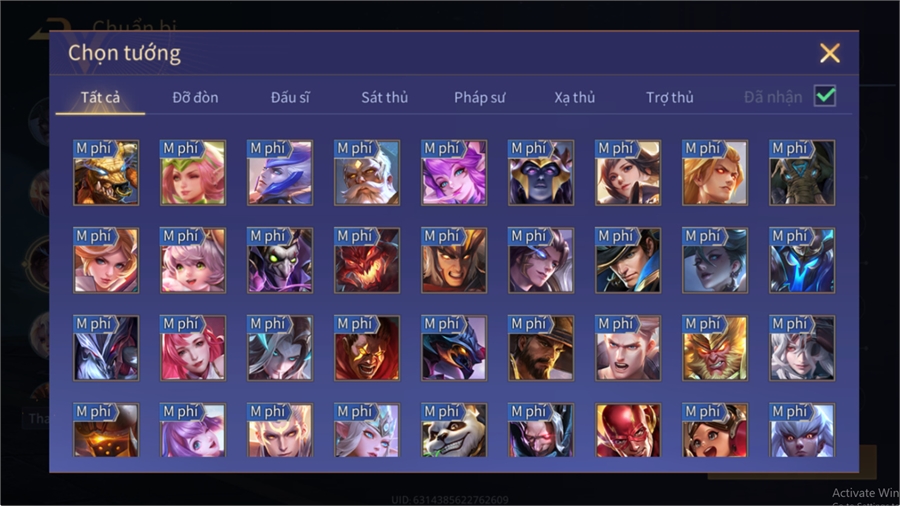The image size is (900, 506).
Task: Choose the red demon hero portrait
Action: pos(367,260)
